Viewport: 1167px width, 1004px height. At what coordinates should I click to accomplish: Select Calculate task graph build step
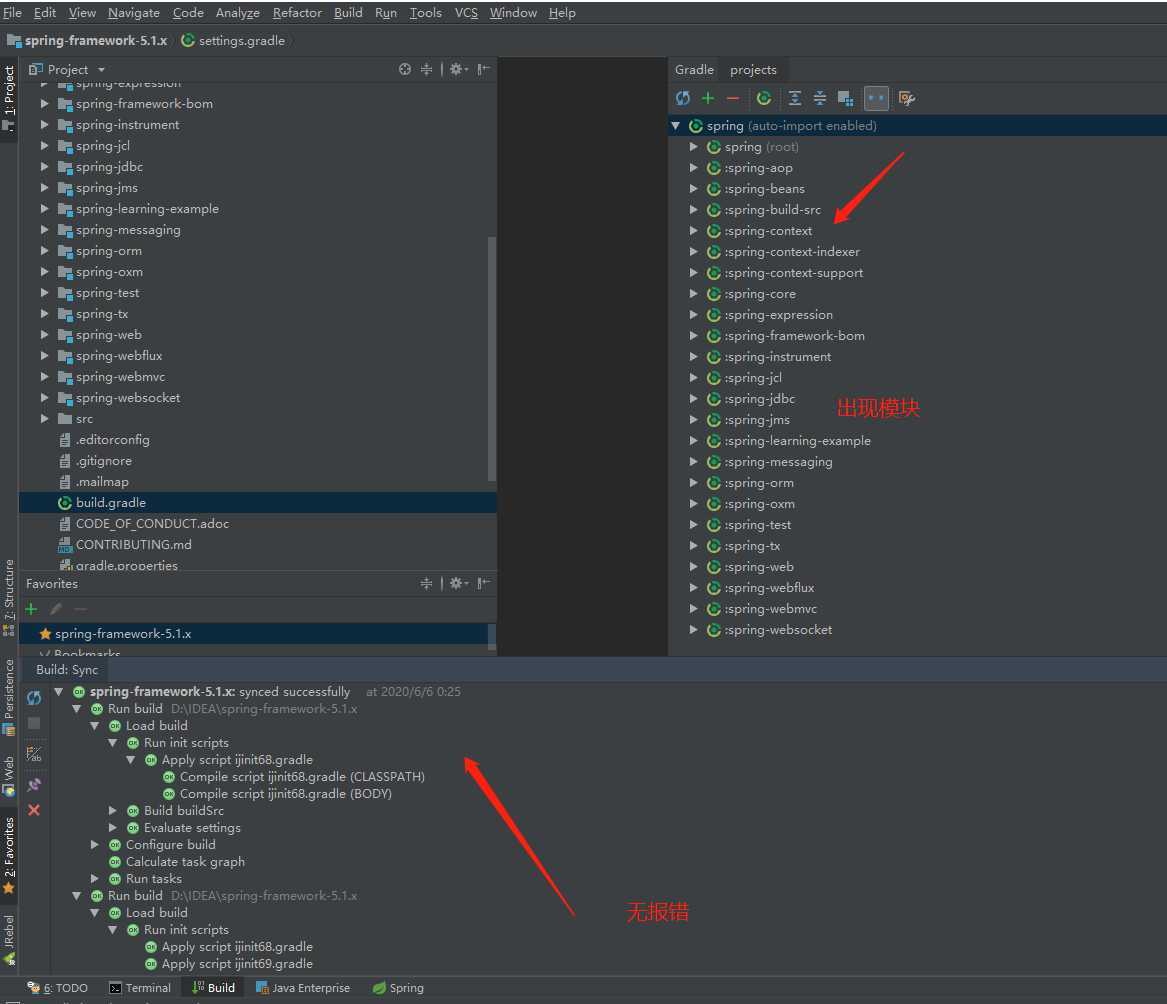click(x=185, y=862)
